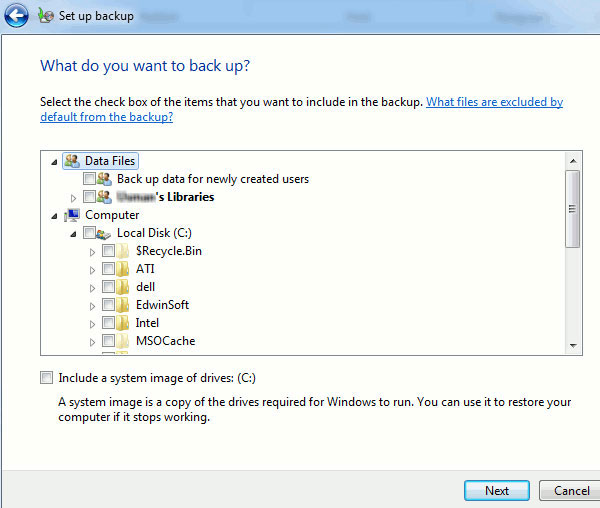Expand the ATI folder
Viewport: 600px width, 508px height.
click(92, 270)
